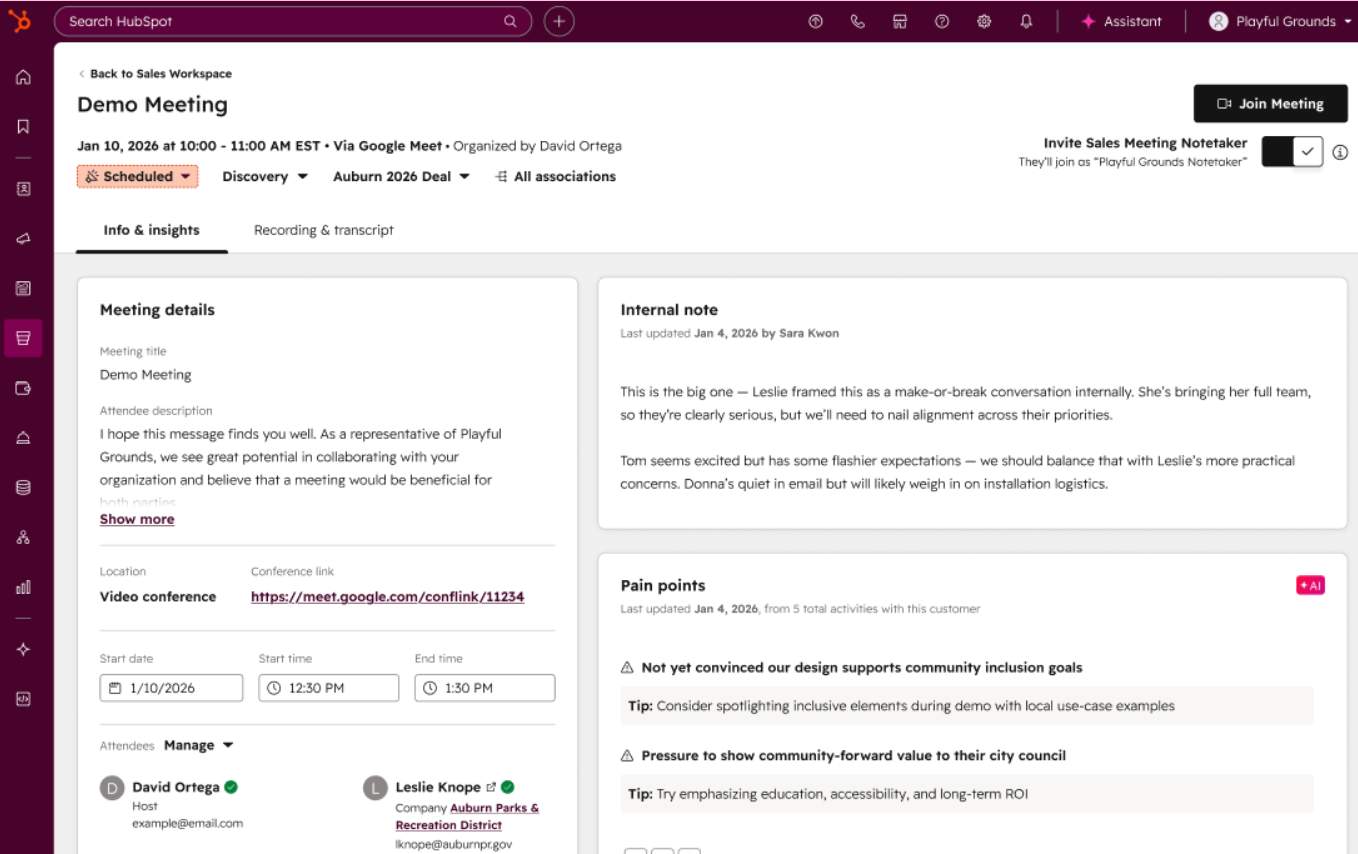
Task: Switch to Recording & transcript tab
Action: point(324,230)
